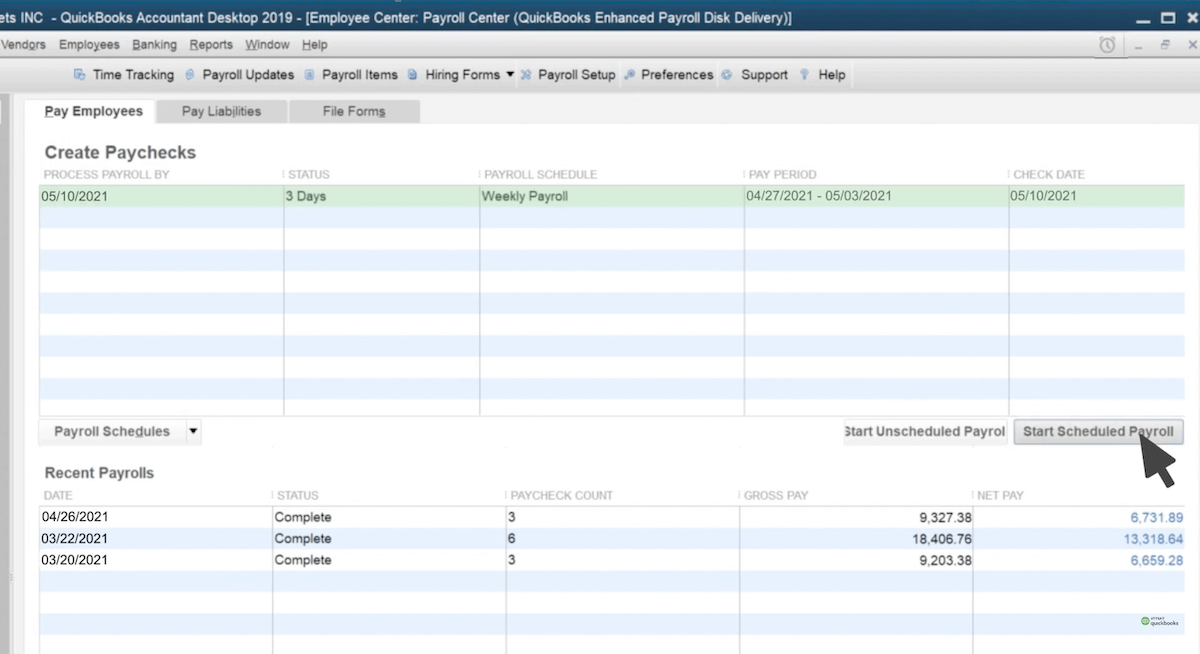Open the Window menu

[x=267, y=45]
